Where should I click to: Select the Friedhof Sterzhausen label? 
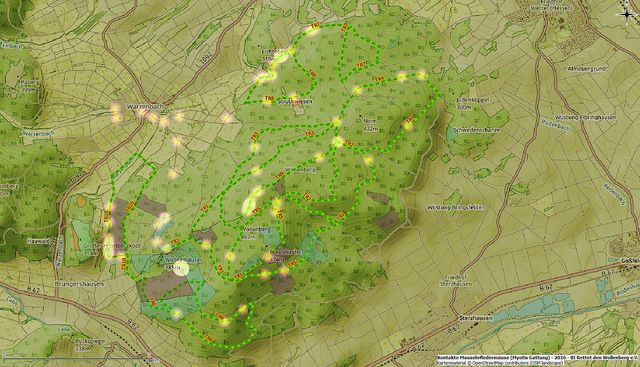pos(456,280)
